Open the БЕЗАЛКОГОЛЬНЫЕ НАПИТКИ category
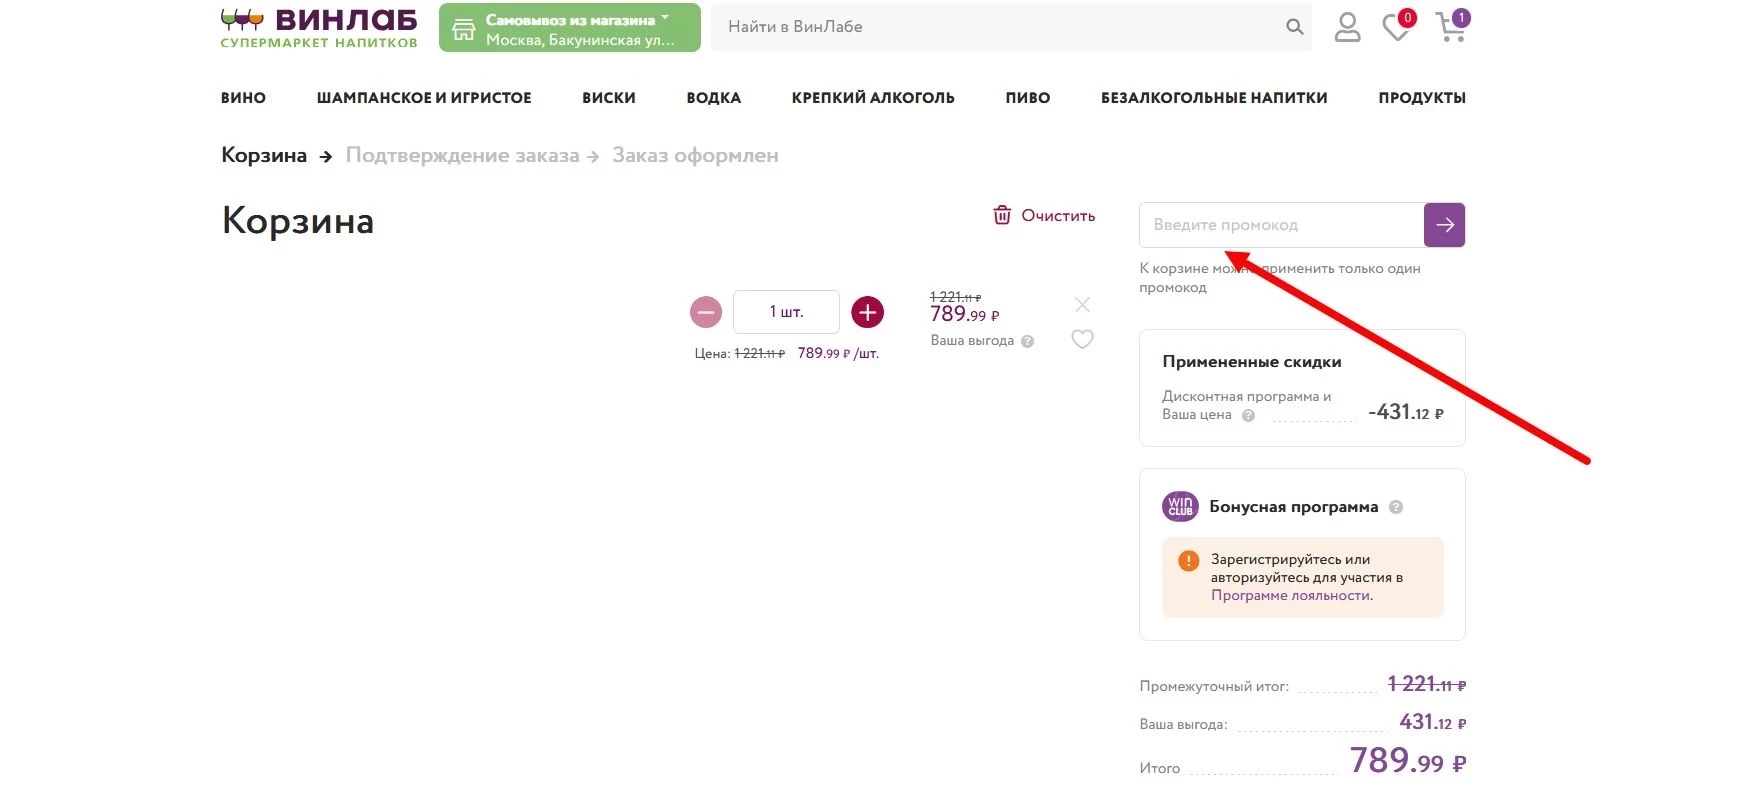The width and height of the screenshot is (1759, 792). coord(1213,98)
